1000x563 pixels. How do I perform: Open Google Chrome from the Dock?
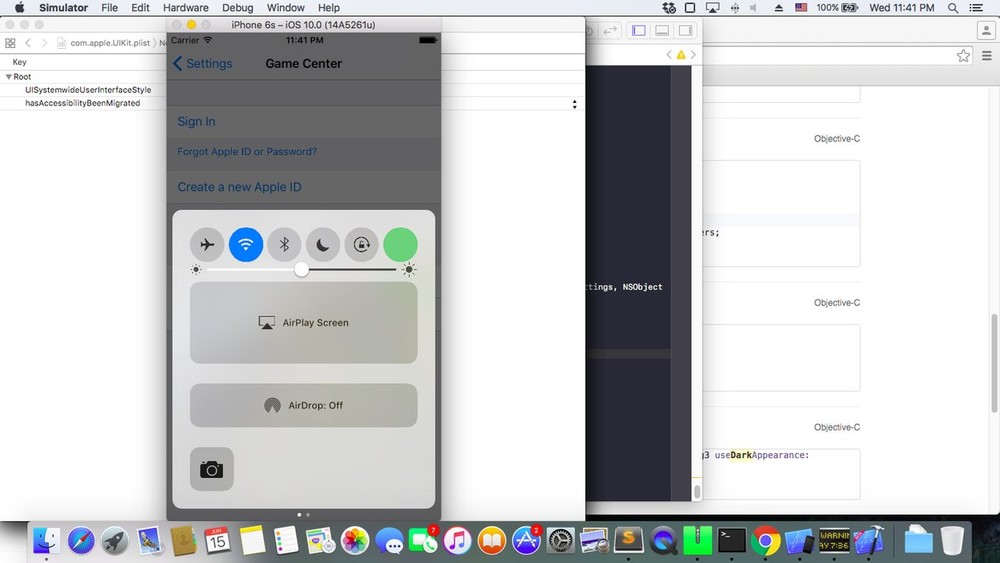coord(765,541)
